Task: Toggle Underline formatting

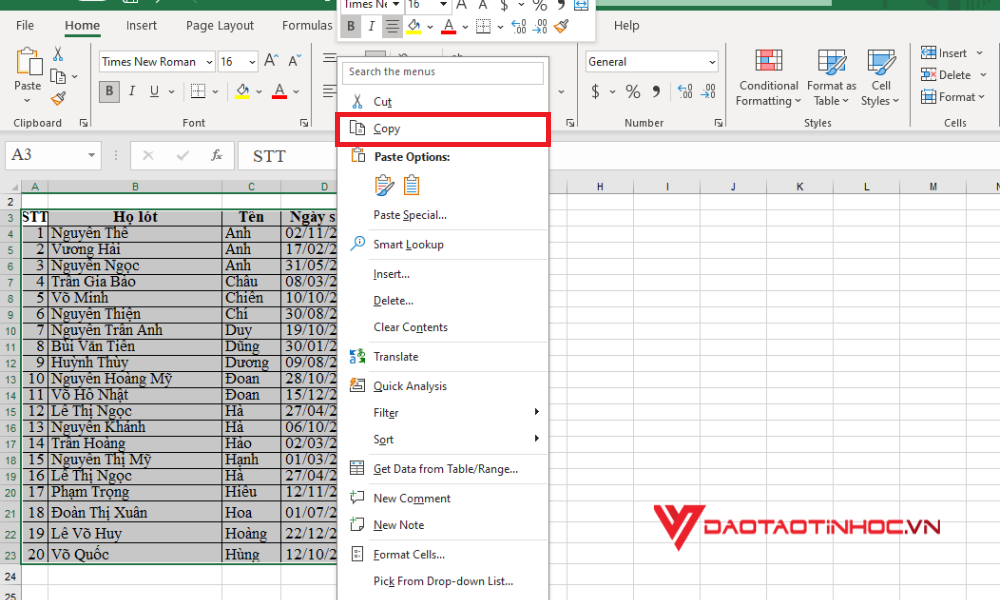Action: click(154, 91)
